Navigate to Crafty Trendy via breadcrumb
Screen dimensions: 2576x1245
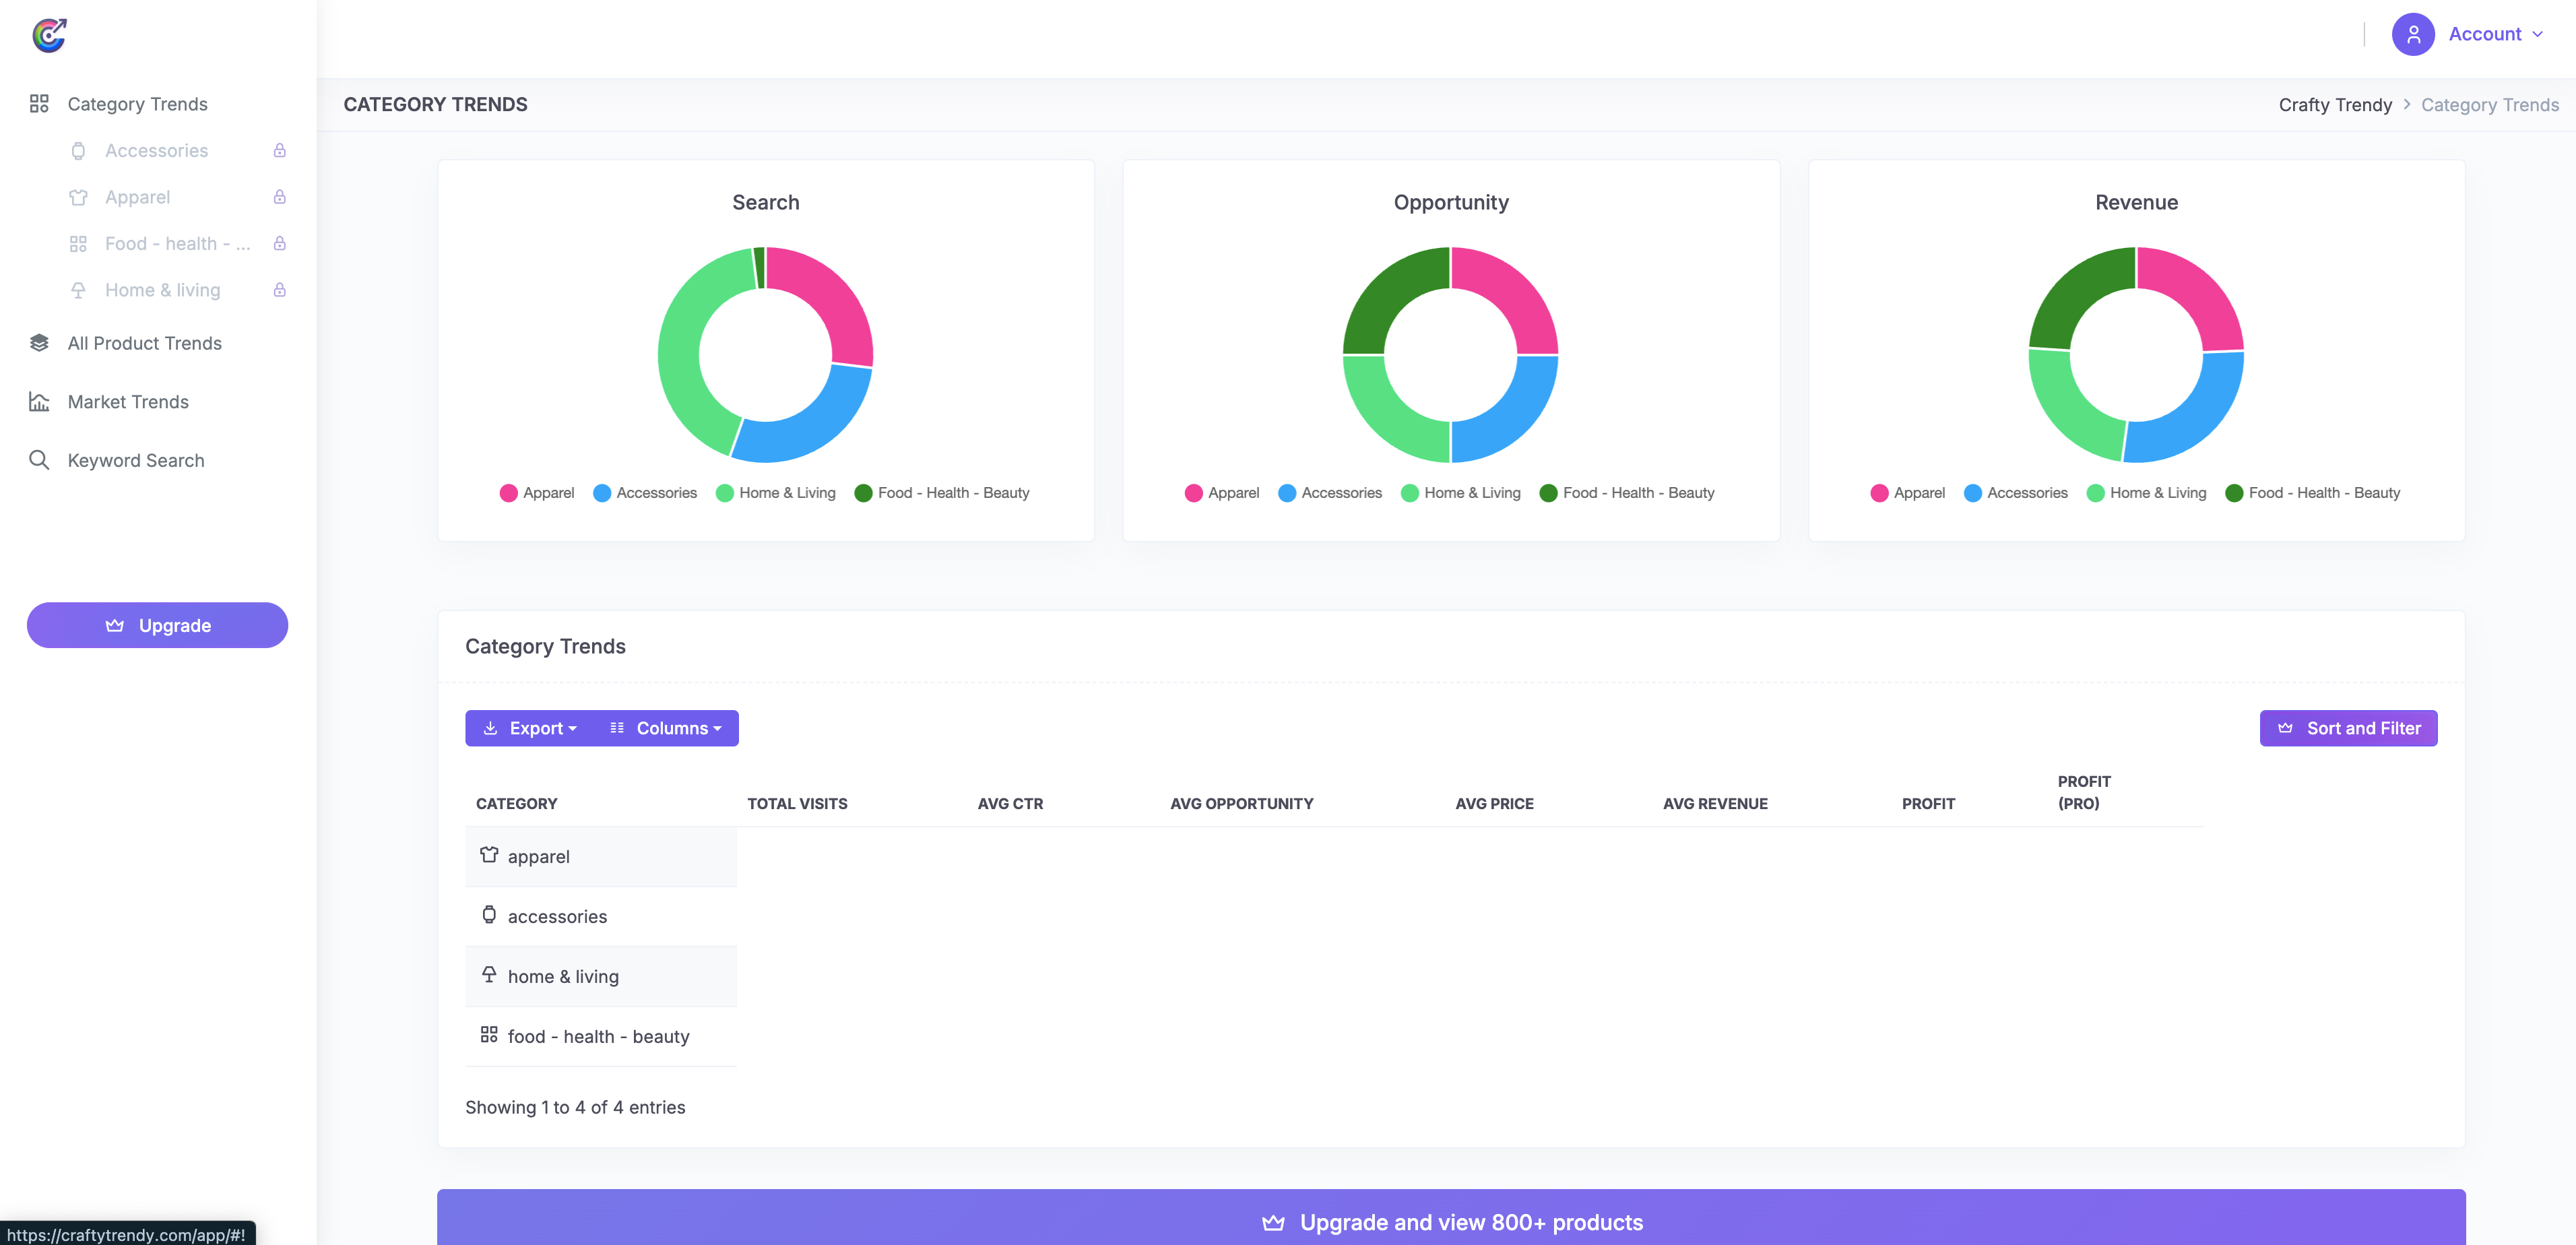pos(2335,104)
